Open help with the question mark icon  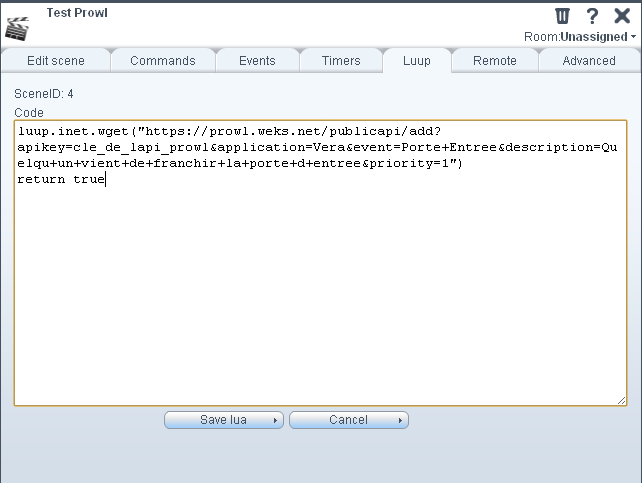592,16
